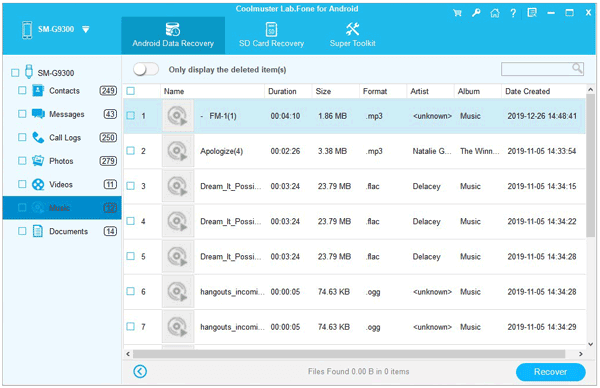Click music thumbnail in row 6
The height and width of the screenshot is (388, 600).
pos(178,292)
